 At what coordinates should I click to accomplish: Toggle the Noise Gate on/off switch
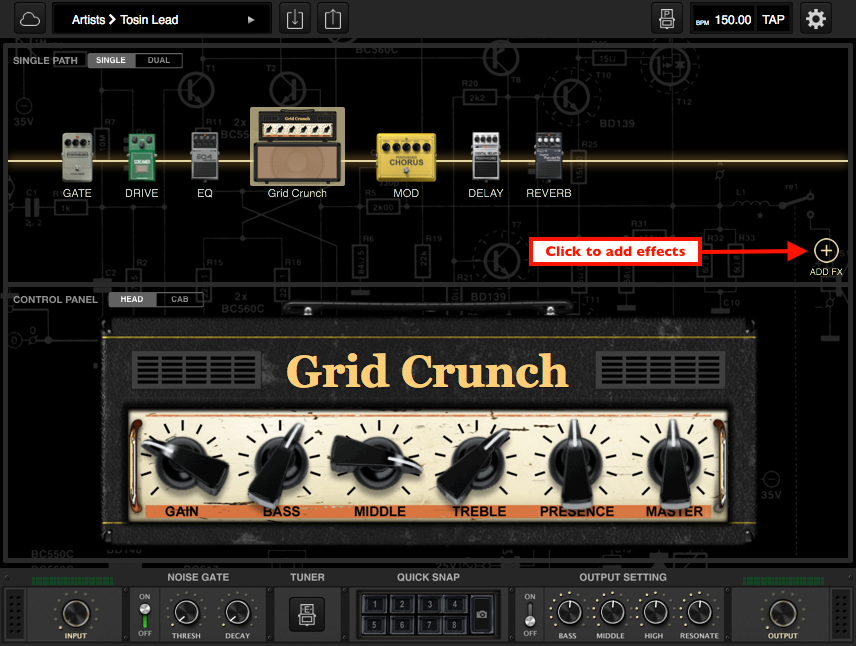[144, 613]
